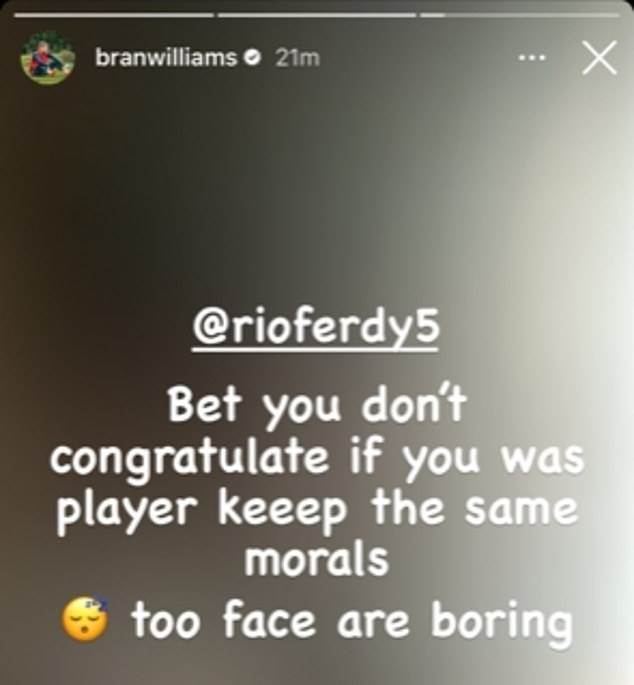Open the branwilliams username link
Screen dimensions: 634x685
click(166, 57)
